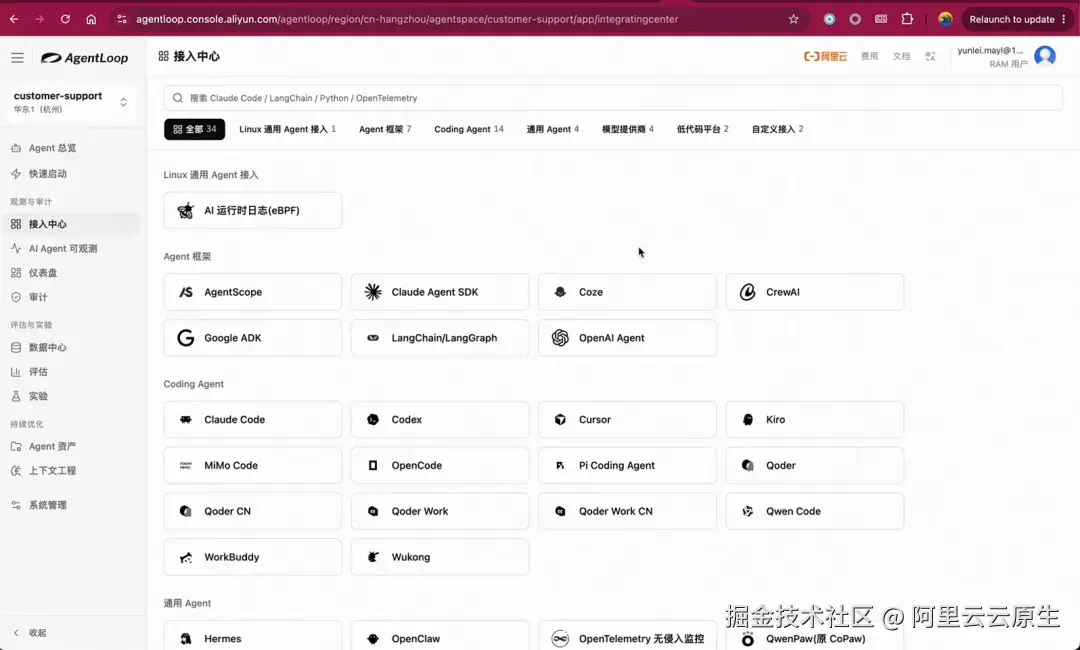Bookmark this page with star icon
Viewport: 1080px width, 650px height.
793,19
